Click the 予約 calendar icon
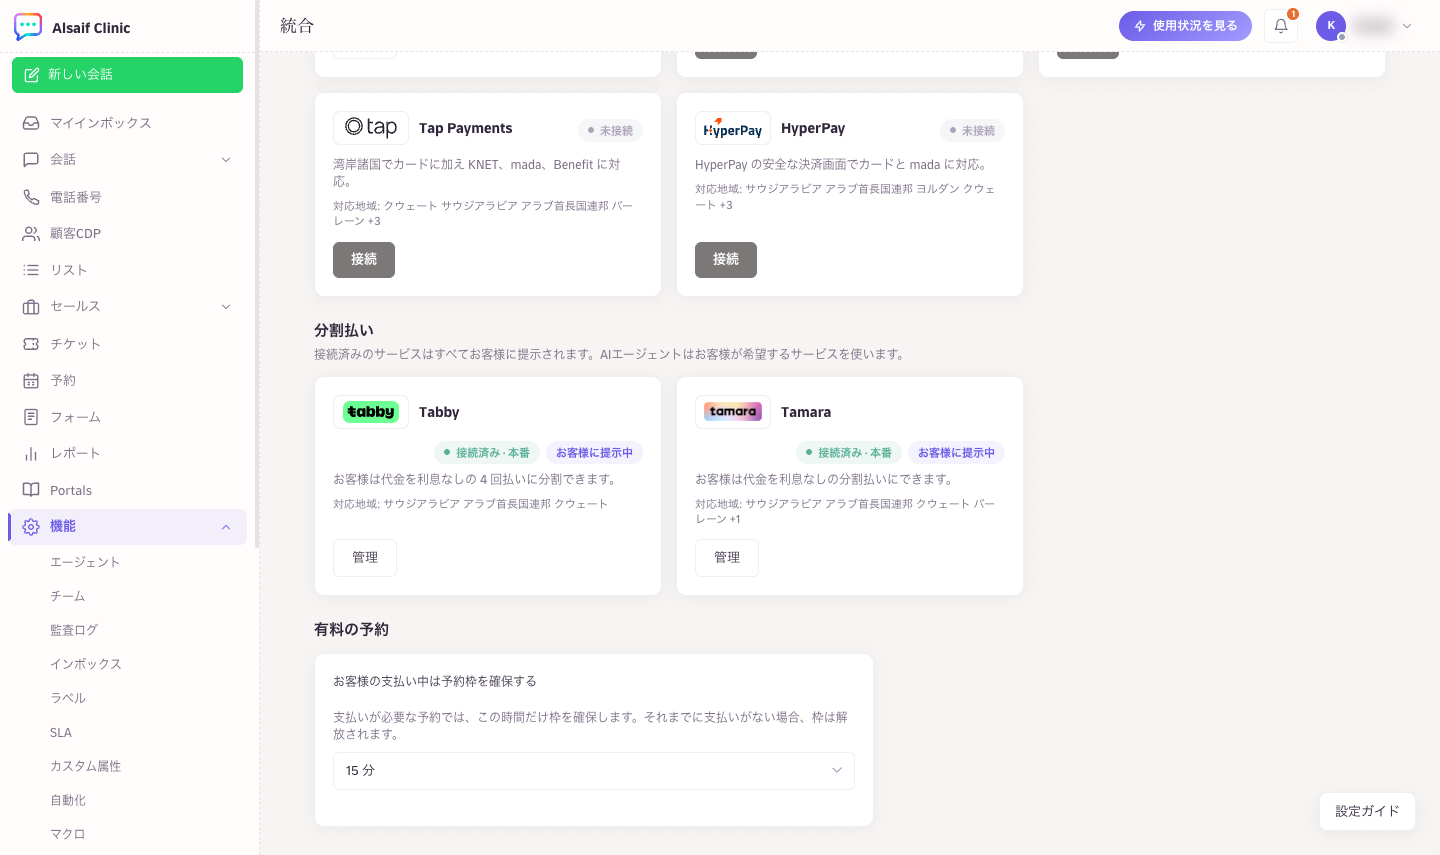1440x855 pixels. coord(31,380)
